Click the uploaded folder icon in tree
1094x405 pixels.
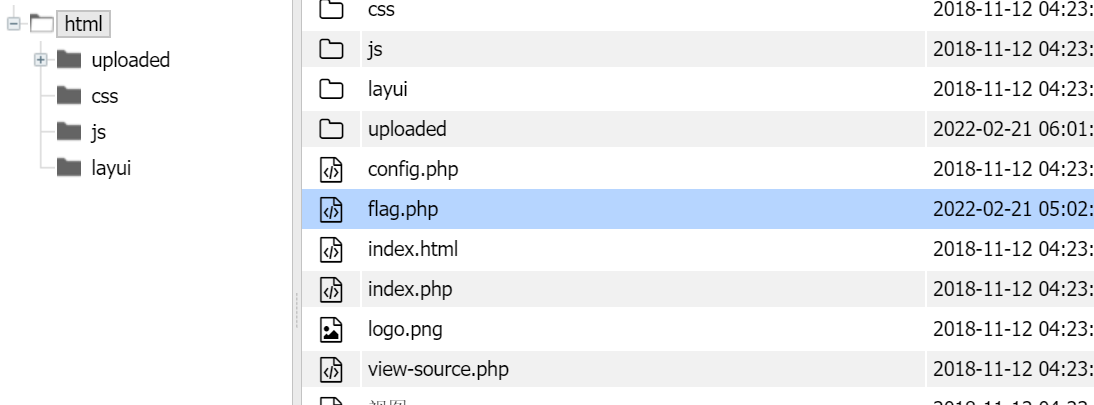(68, 59)
